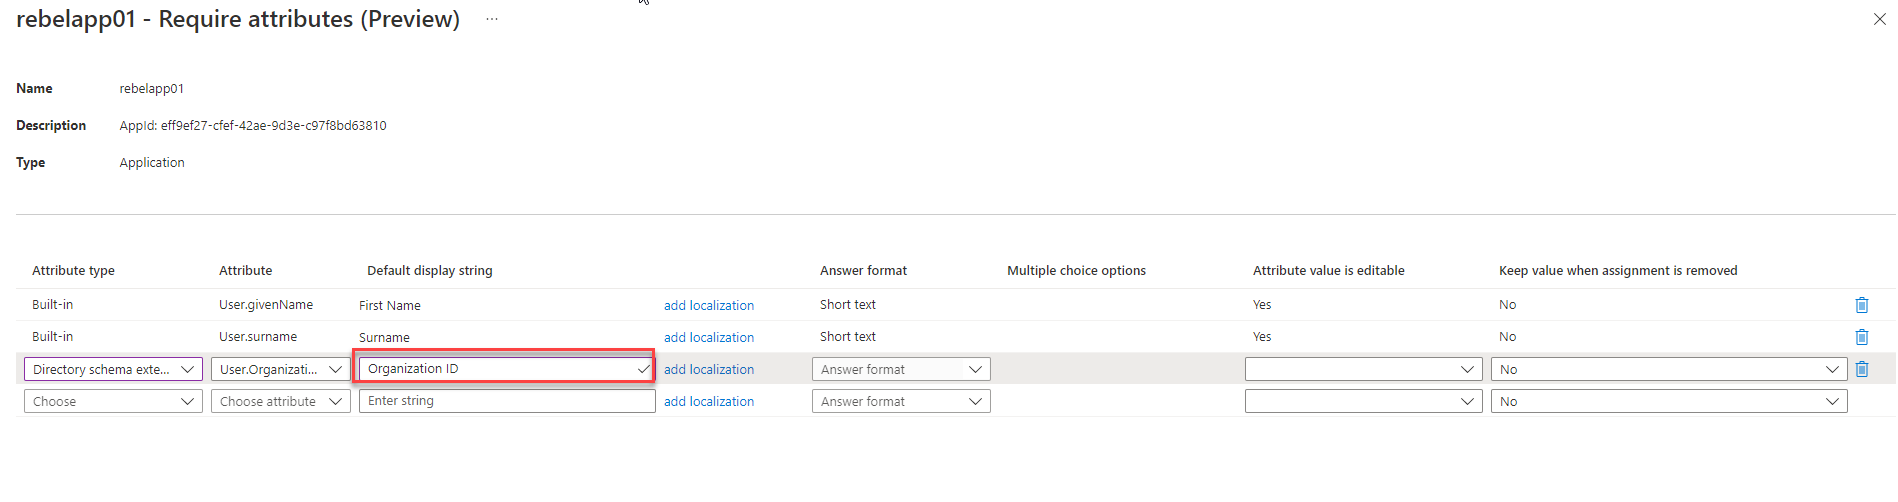The height and width of the screenshot is (502, 1898).
Task: Add localization for Organization ID
Action: [x=709, y=369]
